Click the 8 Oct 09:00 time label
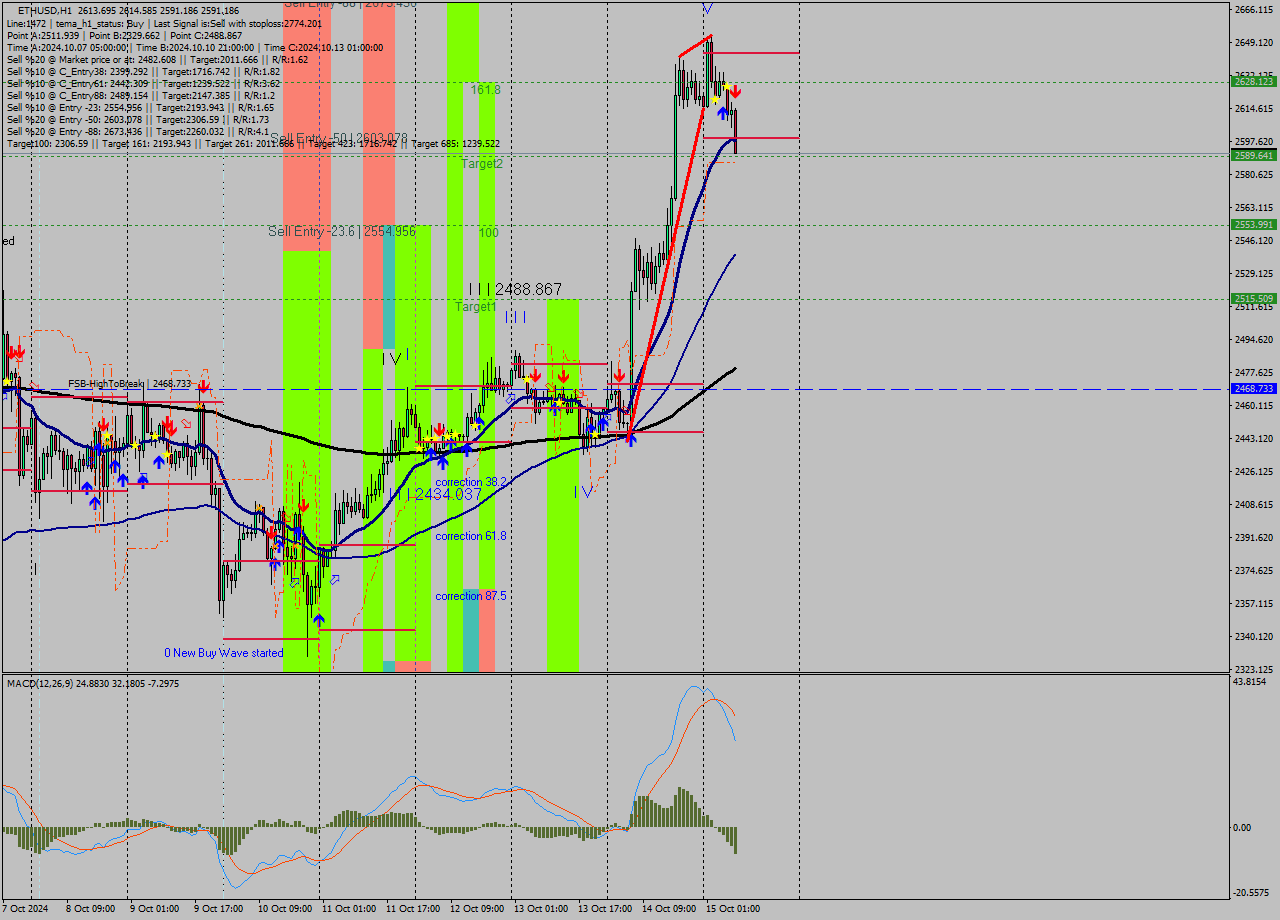 (x=90, y=909)
